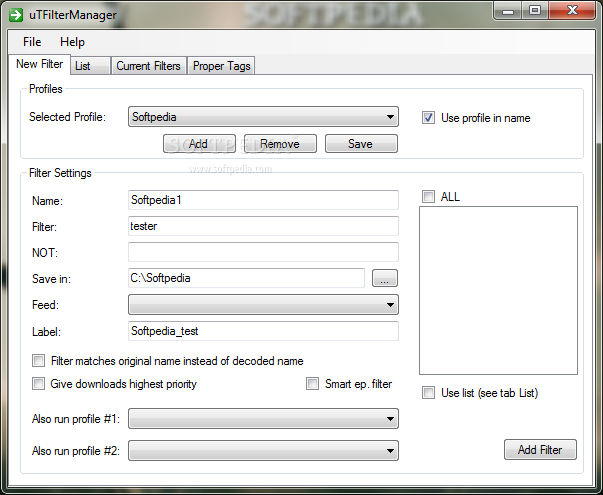Click the Add Filter button
This screenshot has width=603, height=495.
(x=540, y=450)
